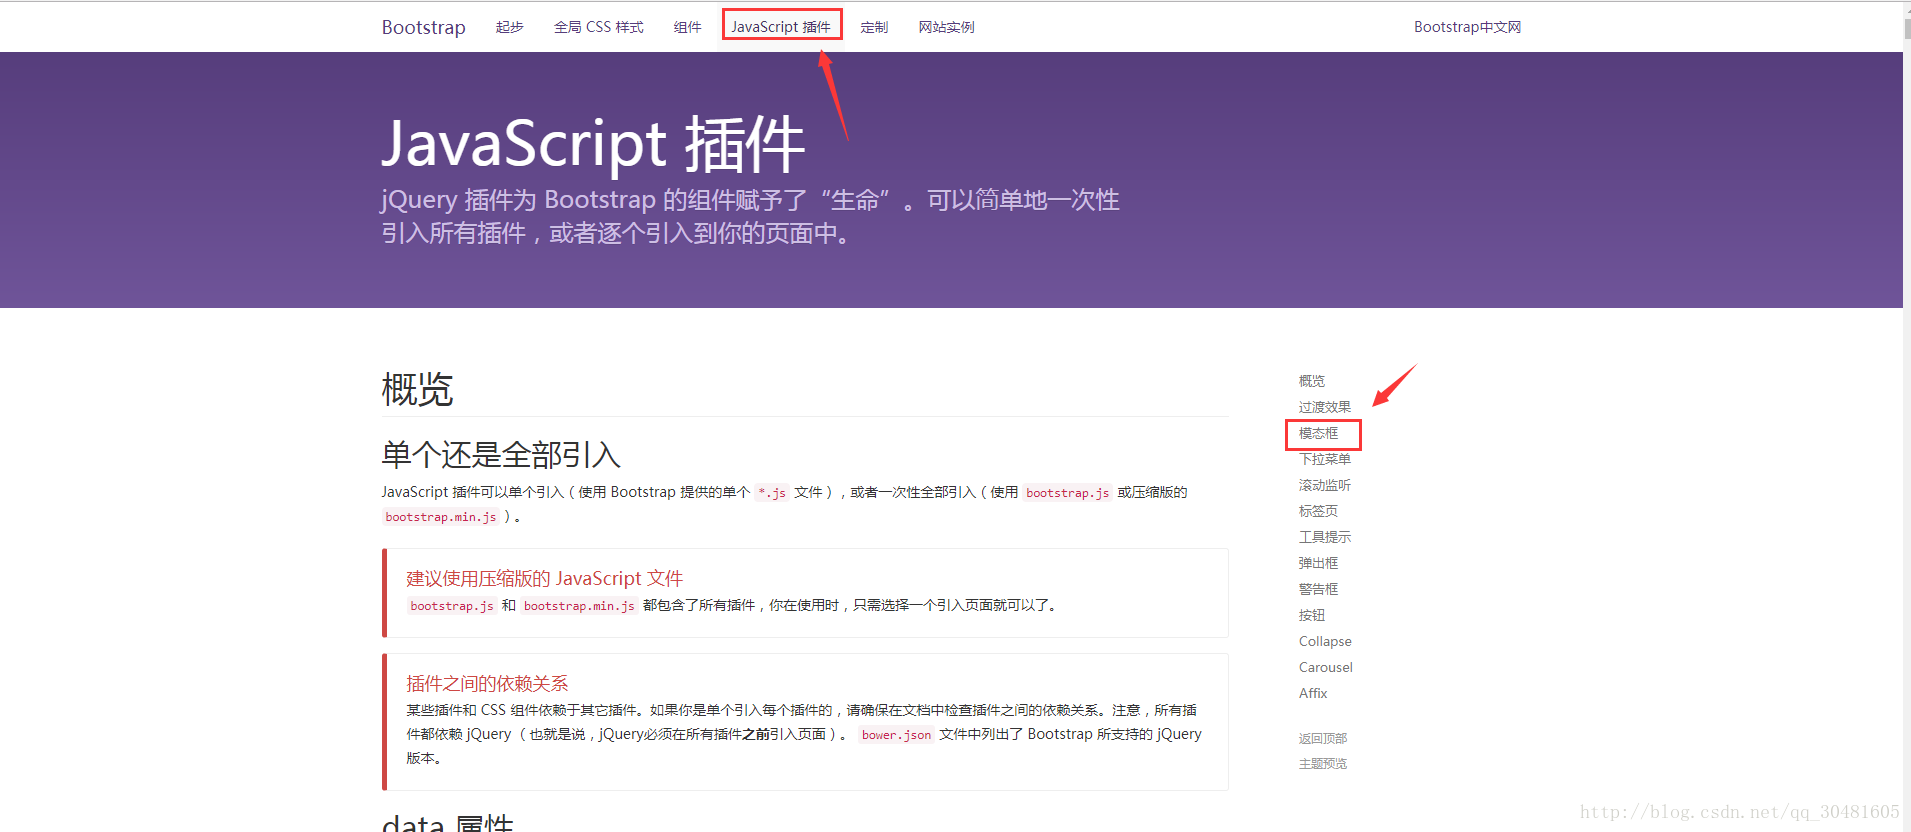Click the Bootstrap brand logo link
This screenshot has height=832, width=1911.
(423, 27)
